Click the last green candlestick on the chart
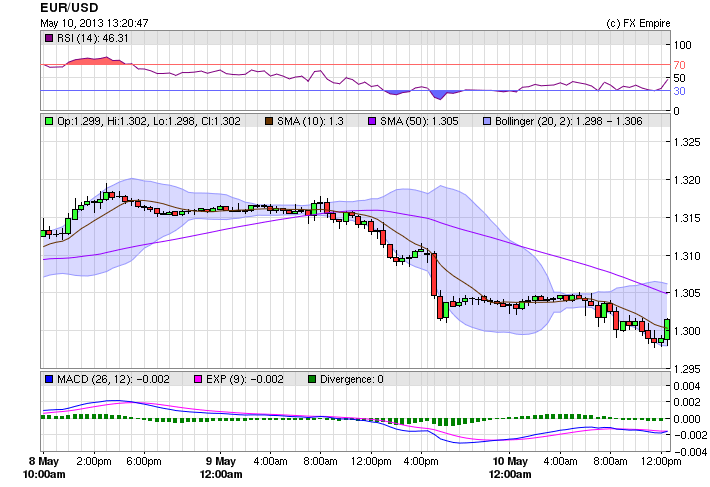This screenshot has height=487, width=710. tap(667, 329)
